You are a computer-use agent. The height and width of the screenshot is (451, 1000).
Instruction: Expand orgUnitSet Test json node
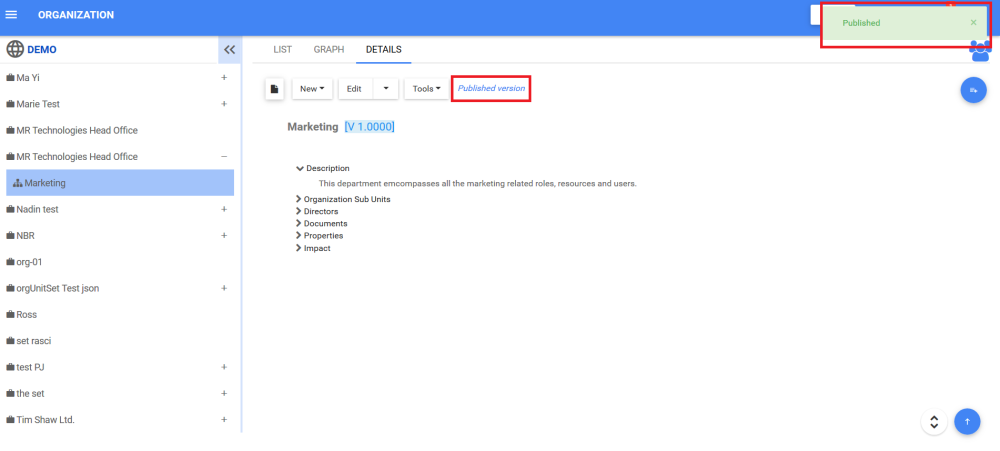(x=224, y=288)
